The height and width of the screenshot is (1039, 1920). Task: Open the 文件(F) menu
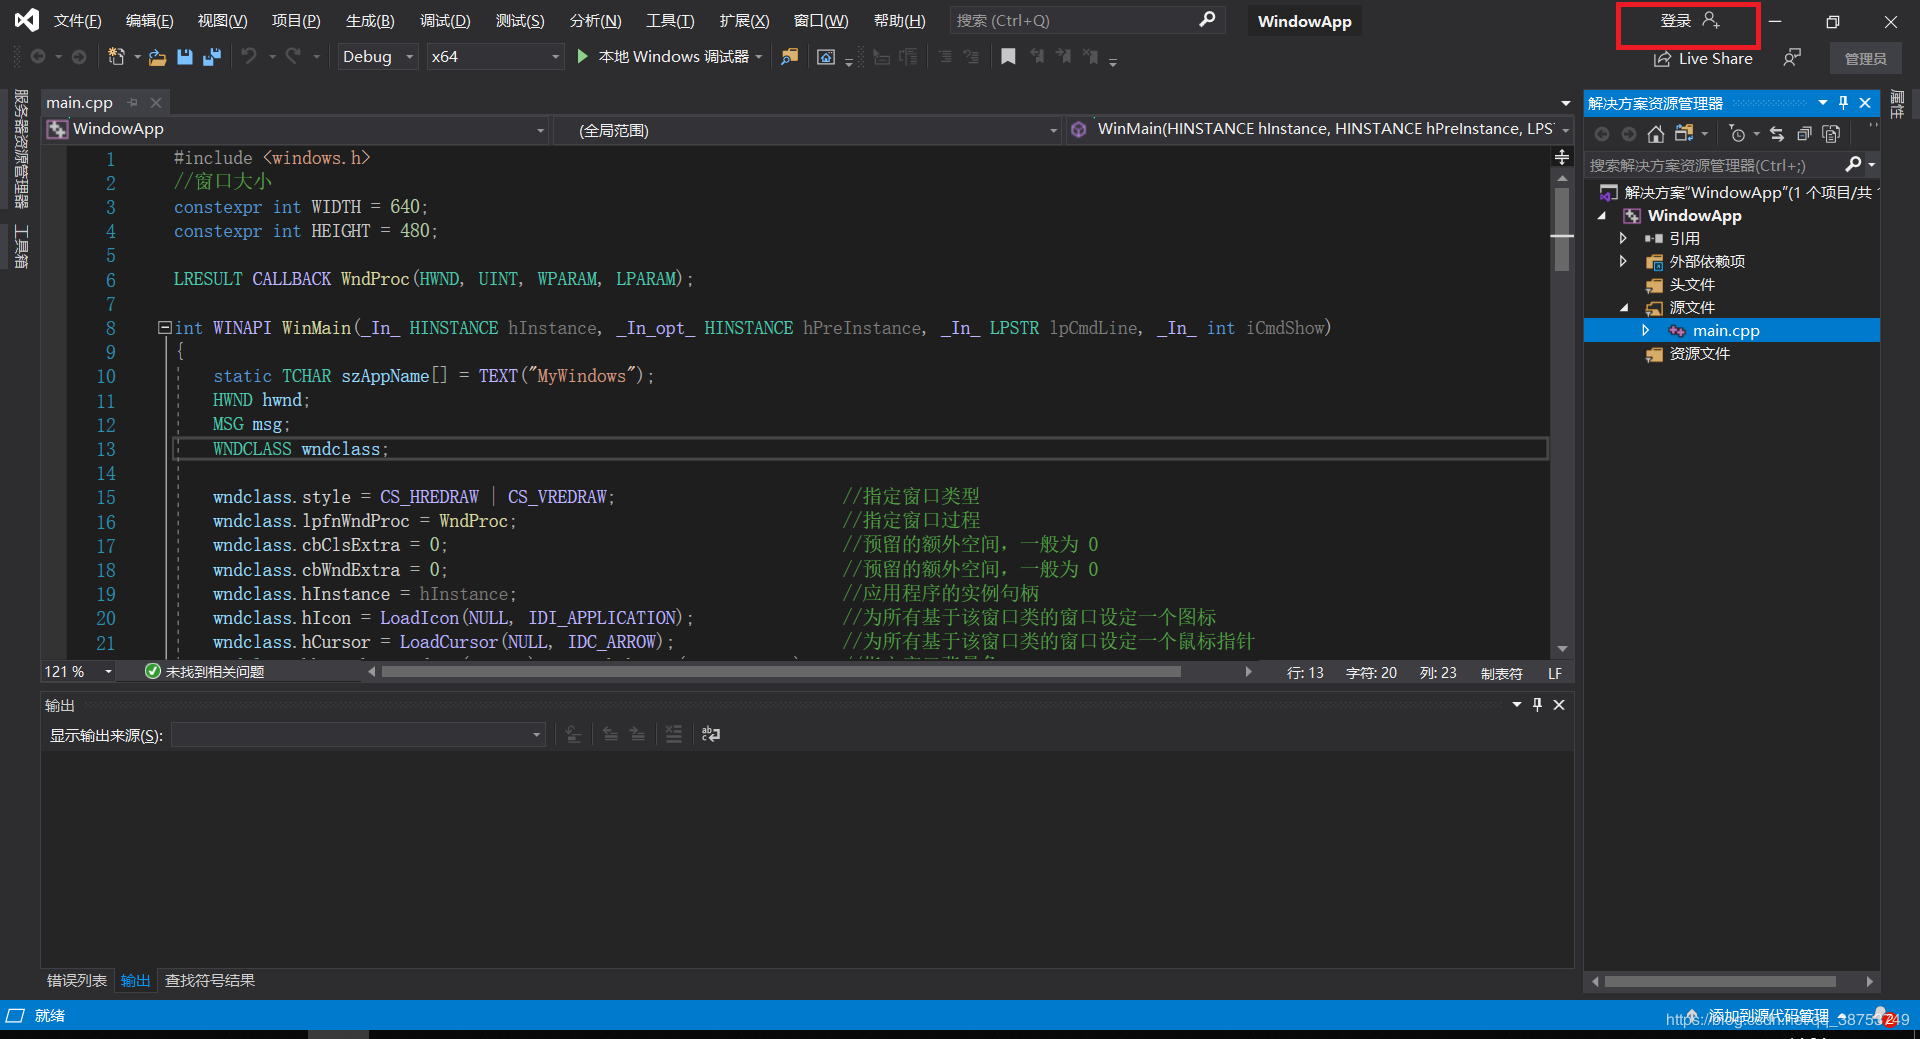77,21
